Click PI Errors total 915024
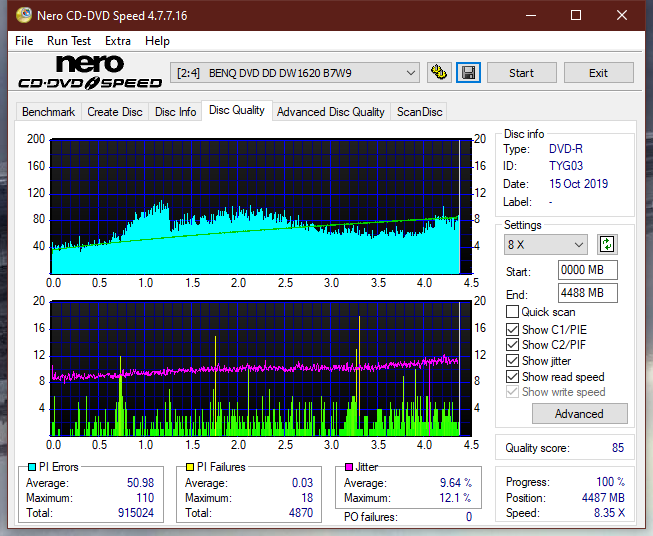 [136, 513]
